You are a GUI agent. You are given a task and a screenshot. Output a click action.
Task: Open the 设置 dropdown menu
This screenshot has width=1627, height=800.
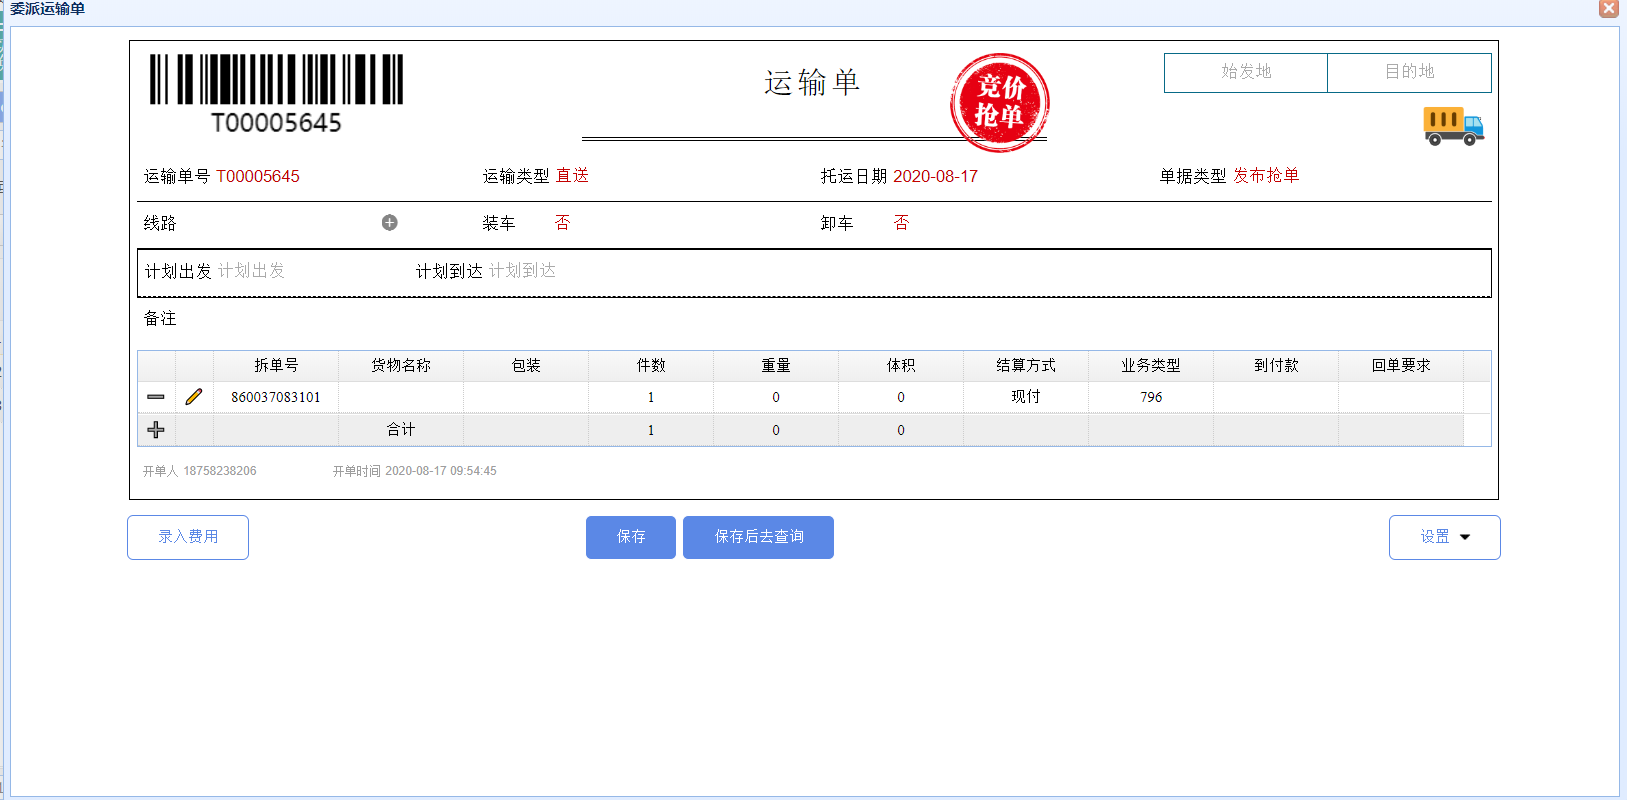(x=1445, y=537)
